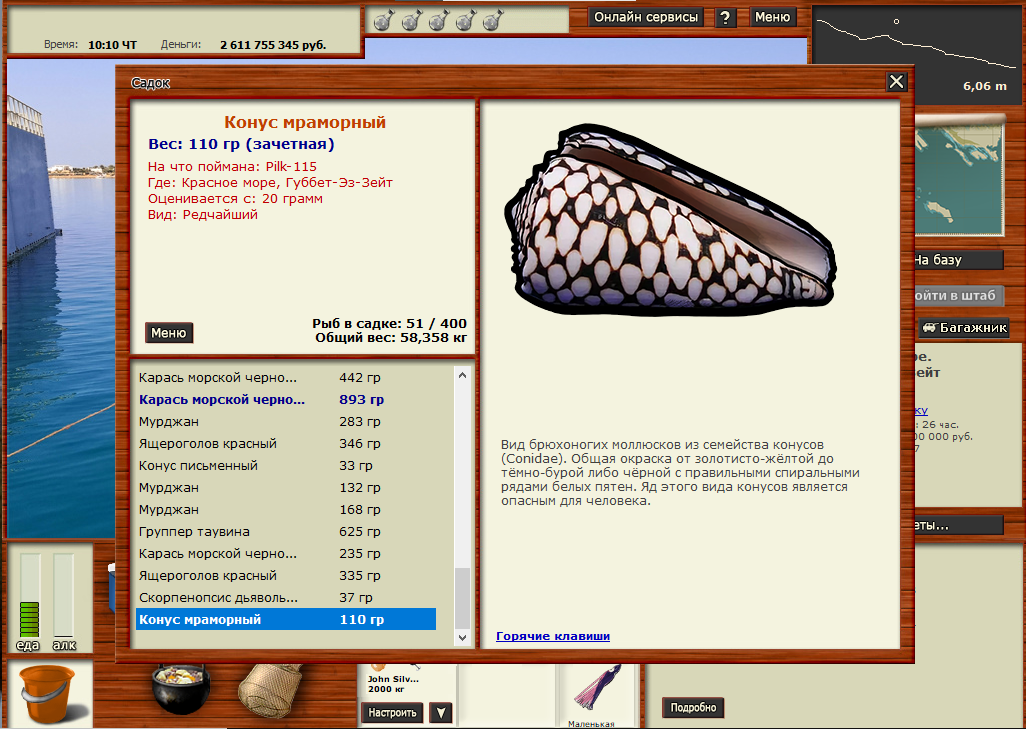Open the Горячие клавиши link
The image size is (1026, 729).
[x=553, y=636]
